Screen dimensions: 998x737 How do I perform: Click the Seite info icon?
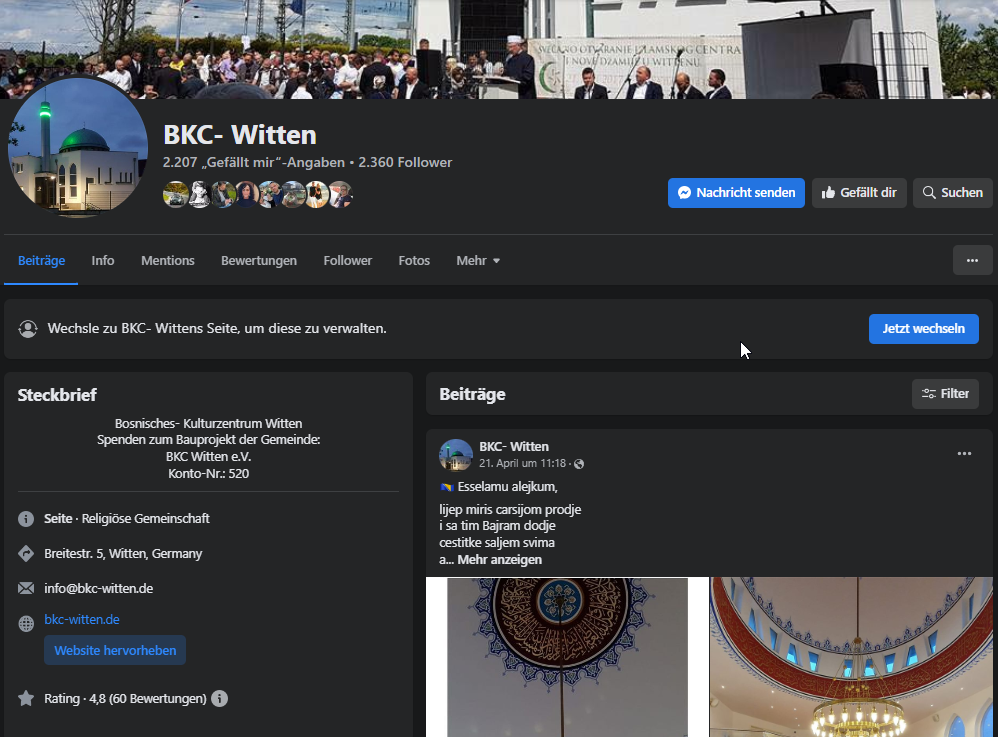tap(26, 519)
